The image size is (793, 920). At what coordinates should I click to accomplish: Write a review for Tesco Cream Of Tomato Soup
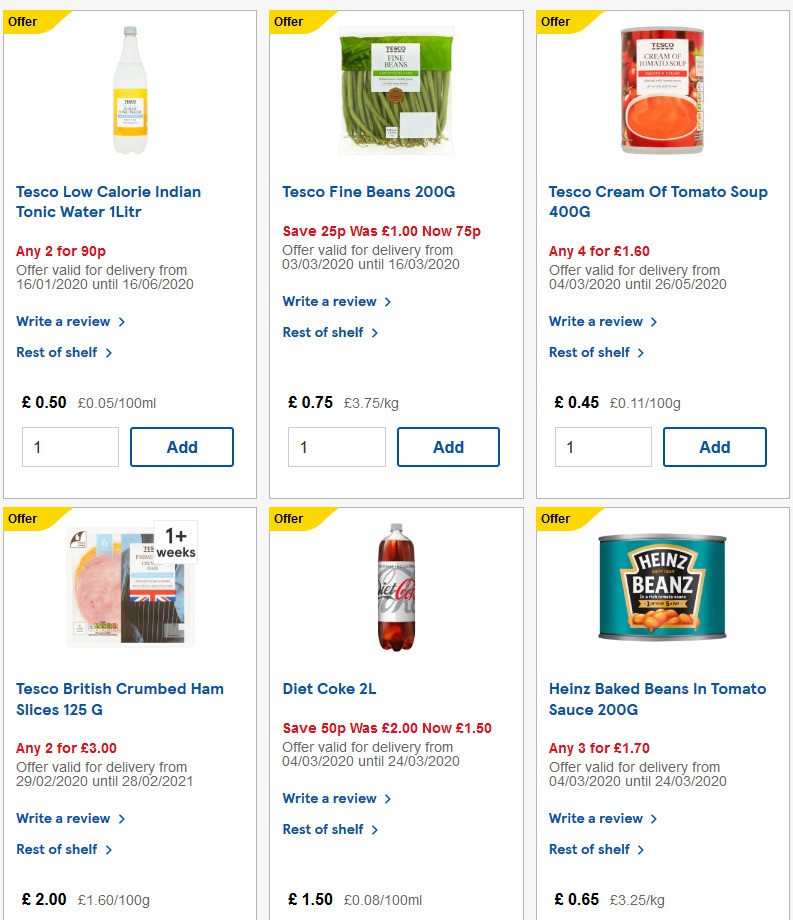tap(596, 321)
